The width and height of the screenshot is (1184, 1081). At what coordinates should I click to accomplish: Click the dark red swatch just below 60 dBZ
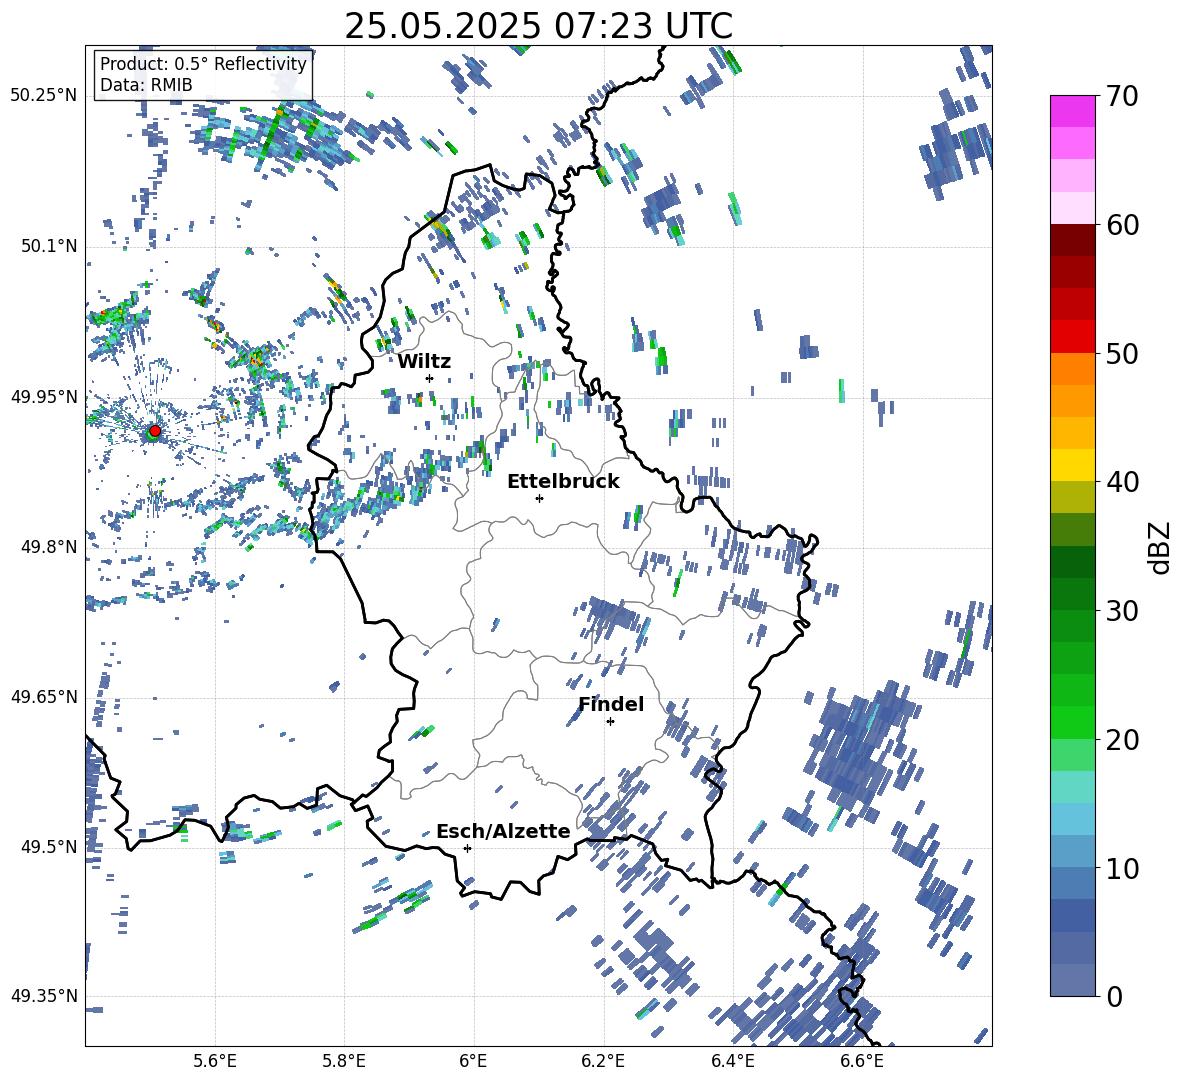(1072, 239)
